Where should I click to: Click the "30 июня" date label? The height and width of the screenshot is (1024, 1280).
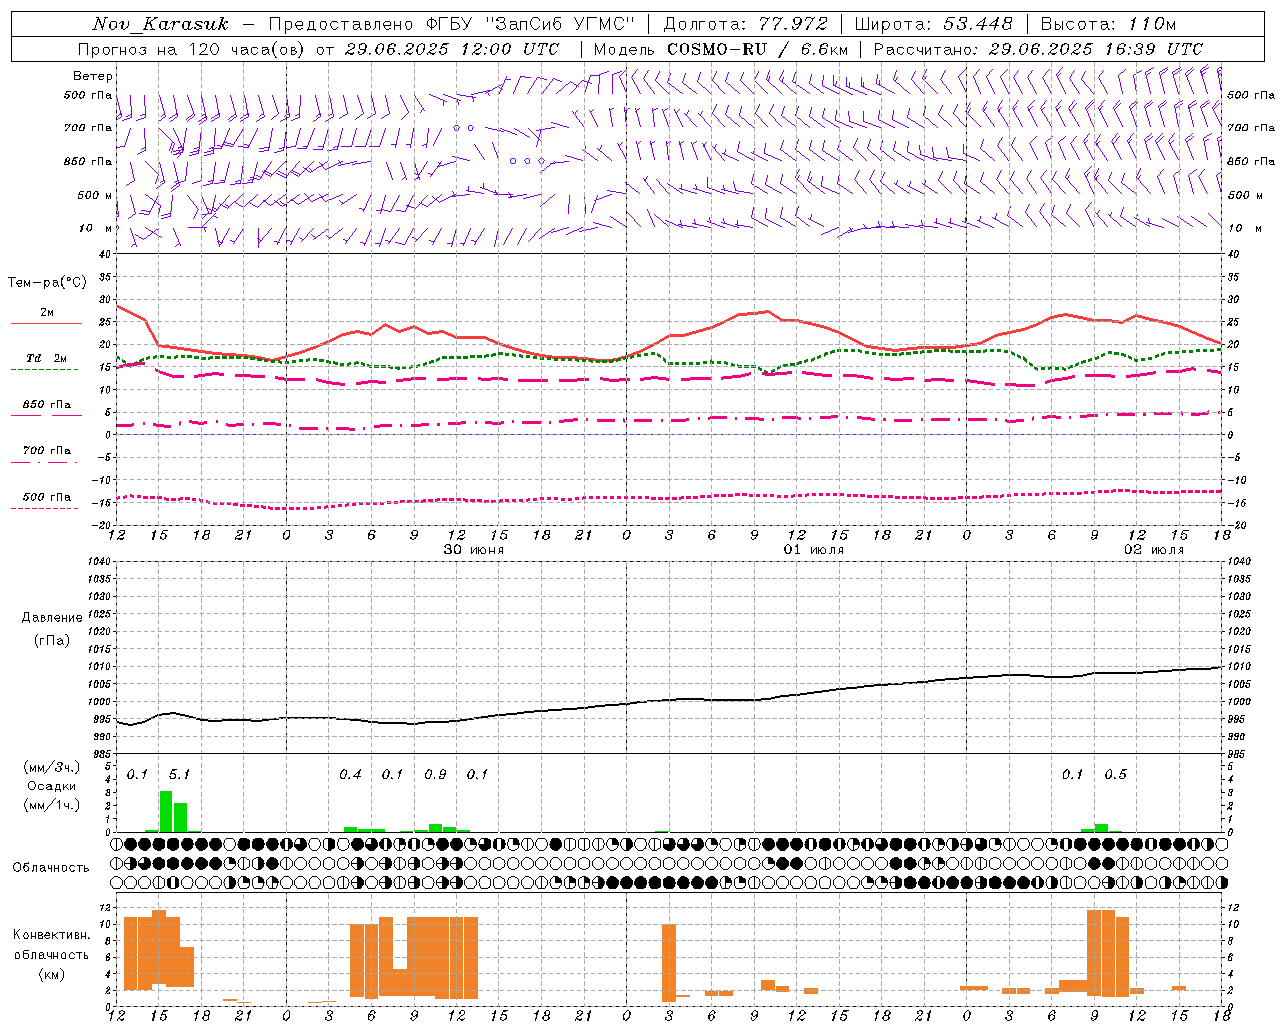point(474,550)
